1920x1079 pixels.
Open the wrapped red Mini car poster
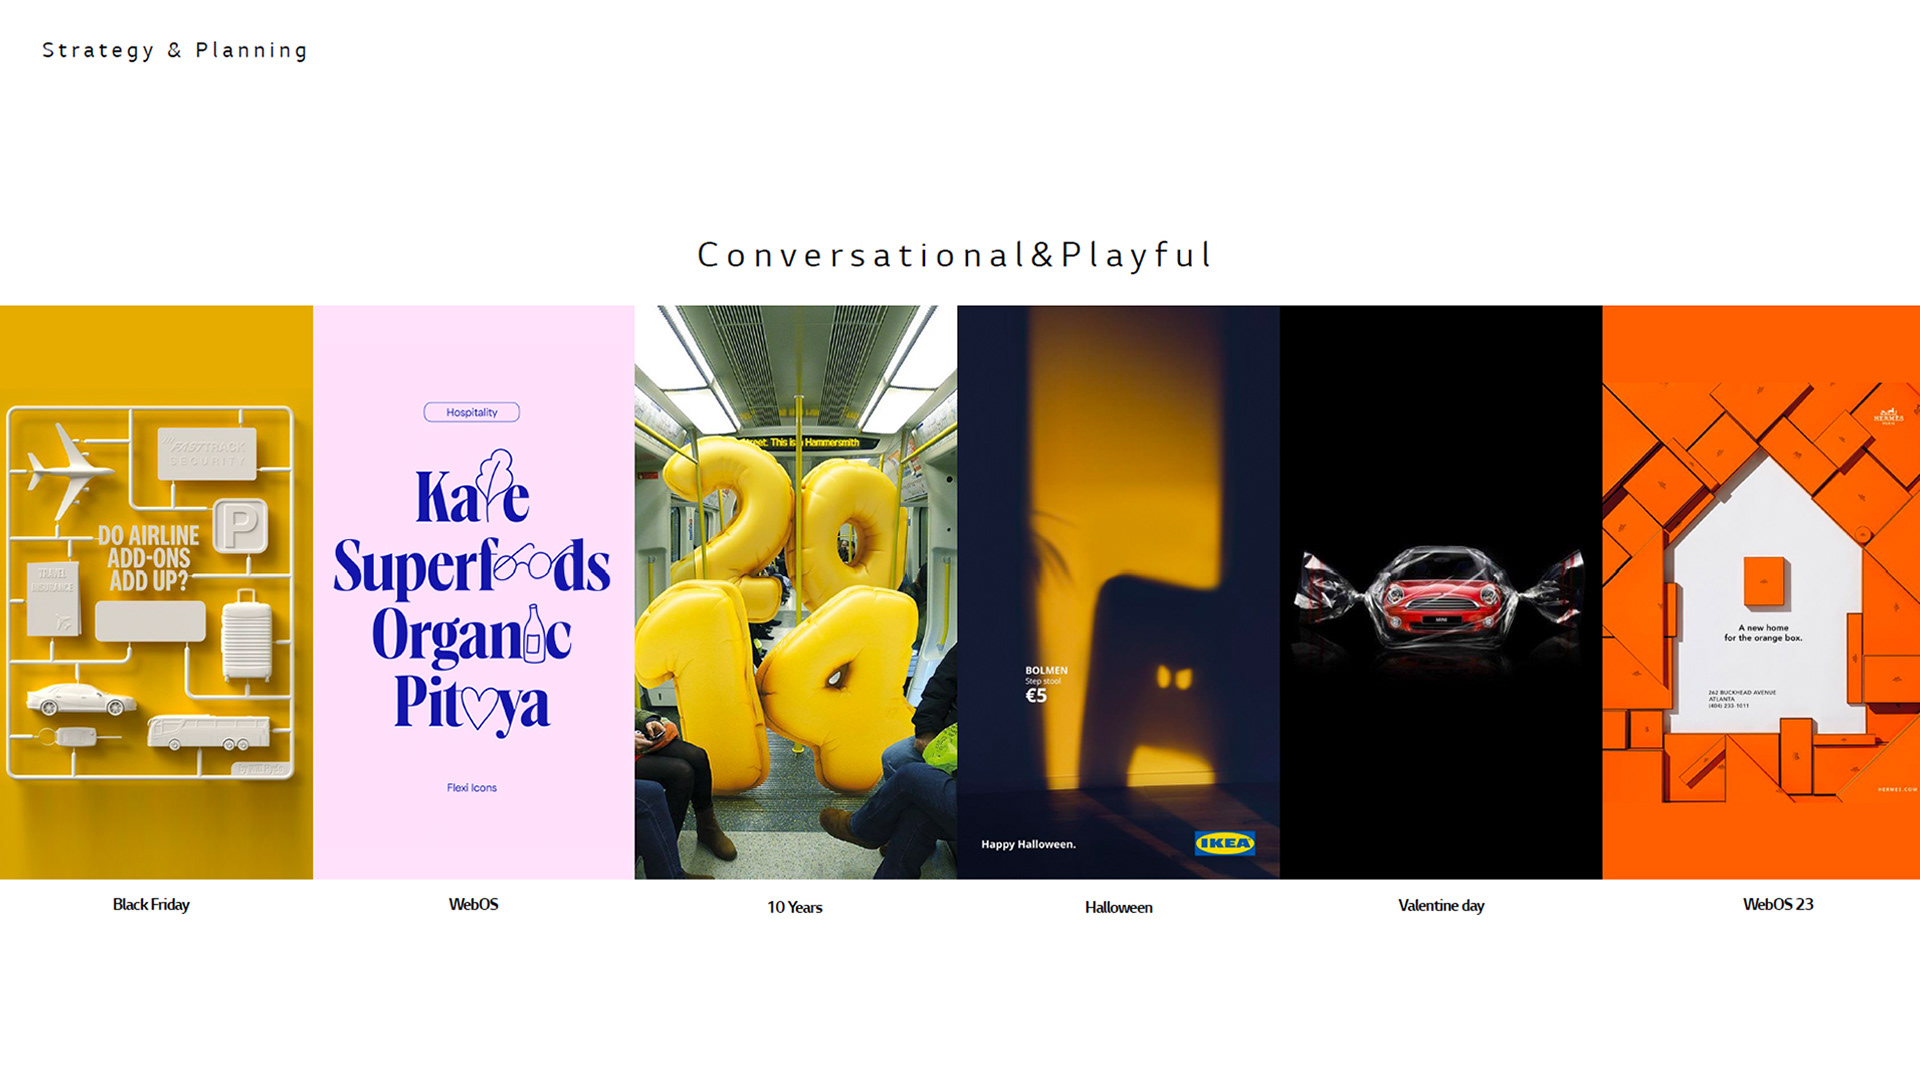[1441, 592]
